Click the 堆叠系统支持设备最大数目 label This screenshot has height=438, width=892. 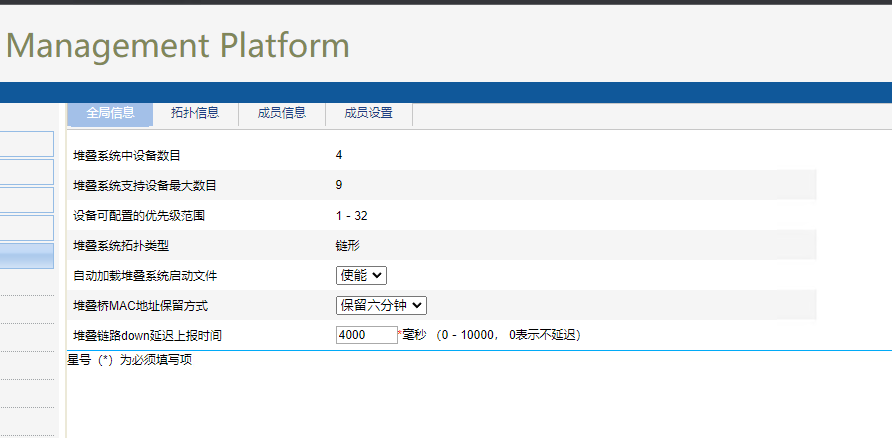[x=145, y=185]
